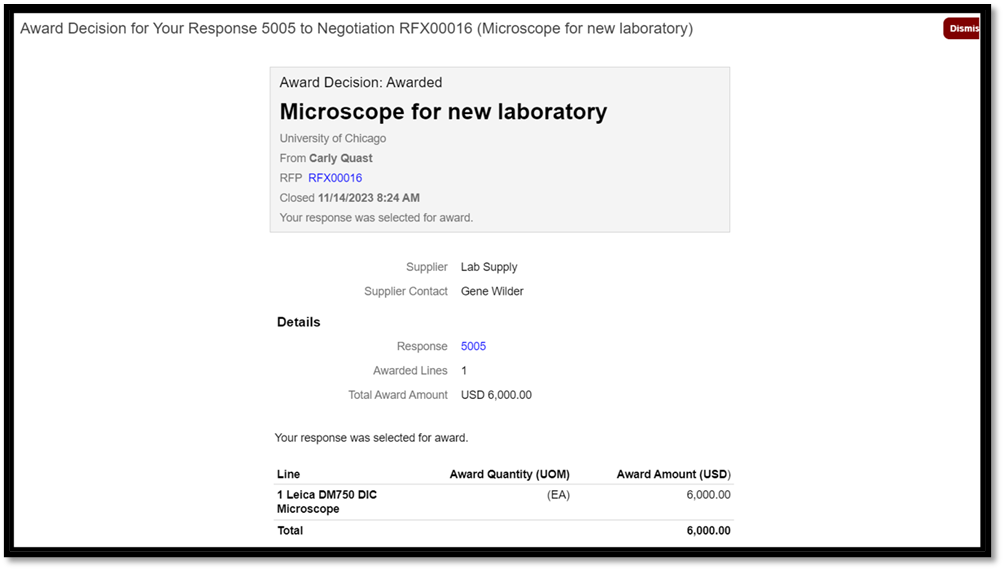Click the Line column header
This screenshot has width=1004, height=570.
[x=288, y=474]
